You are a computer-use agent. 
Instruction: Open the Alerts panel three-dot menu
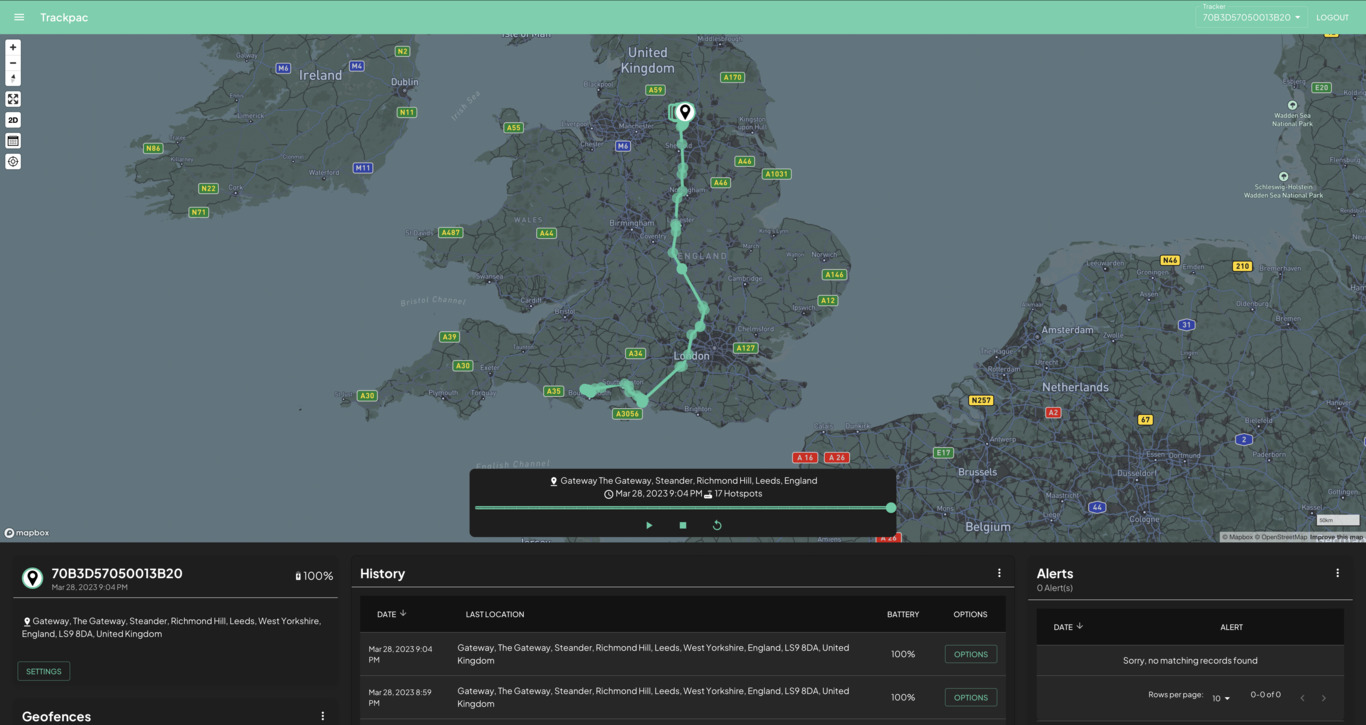coord(1337,573)
